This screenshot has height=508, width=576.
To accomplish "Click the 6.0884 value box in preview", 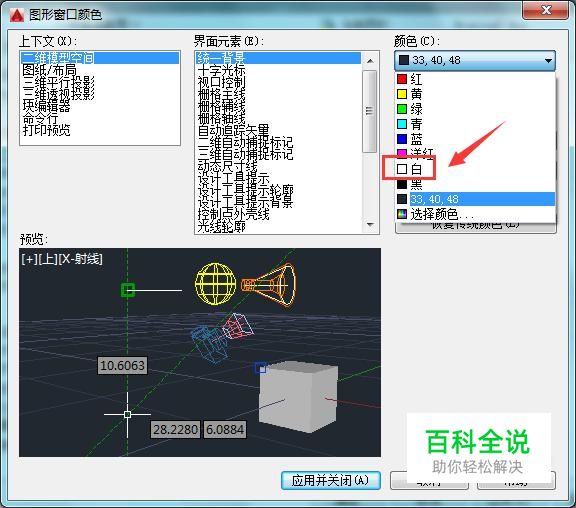I will coord(225,429).
